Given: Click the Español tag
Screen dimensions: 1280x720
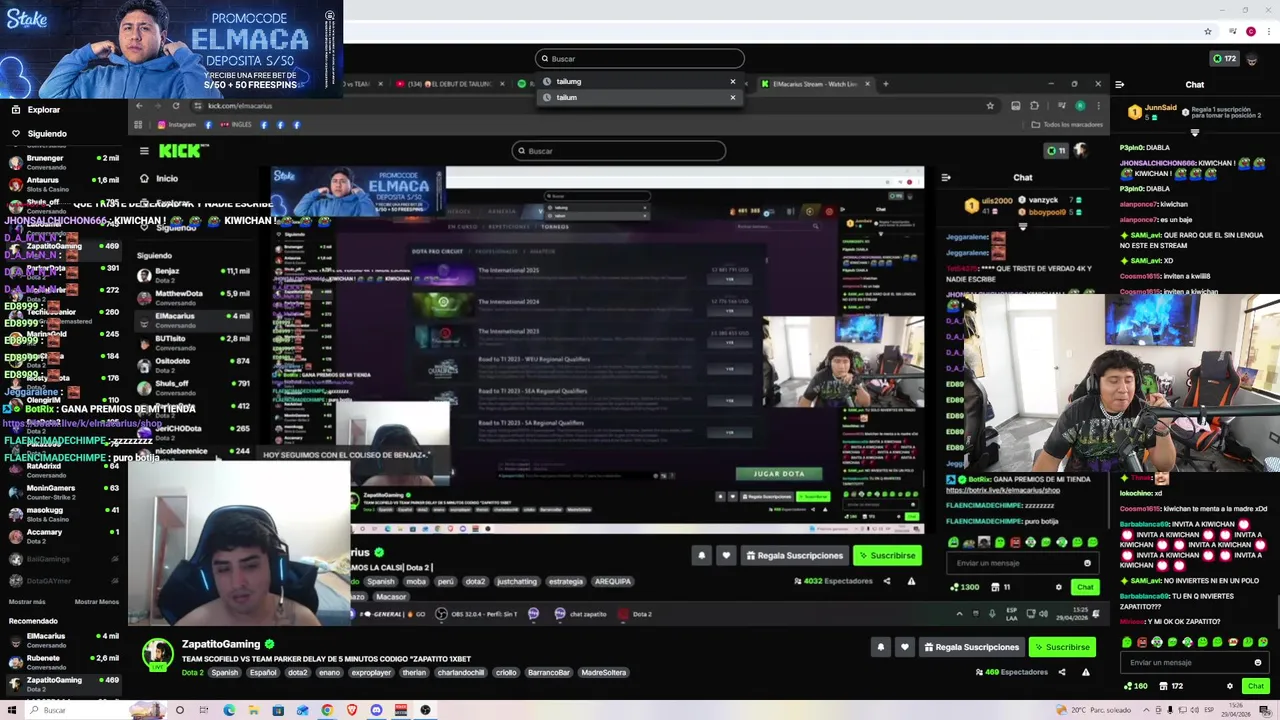Looking at the screenshot, I should [263, 673].
